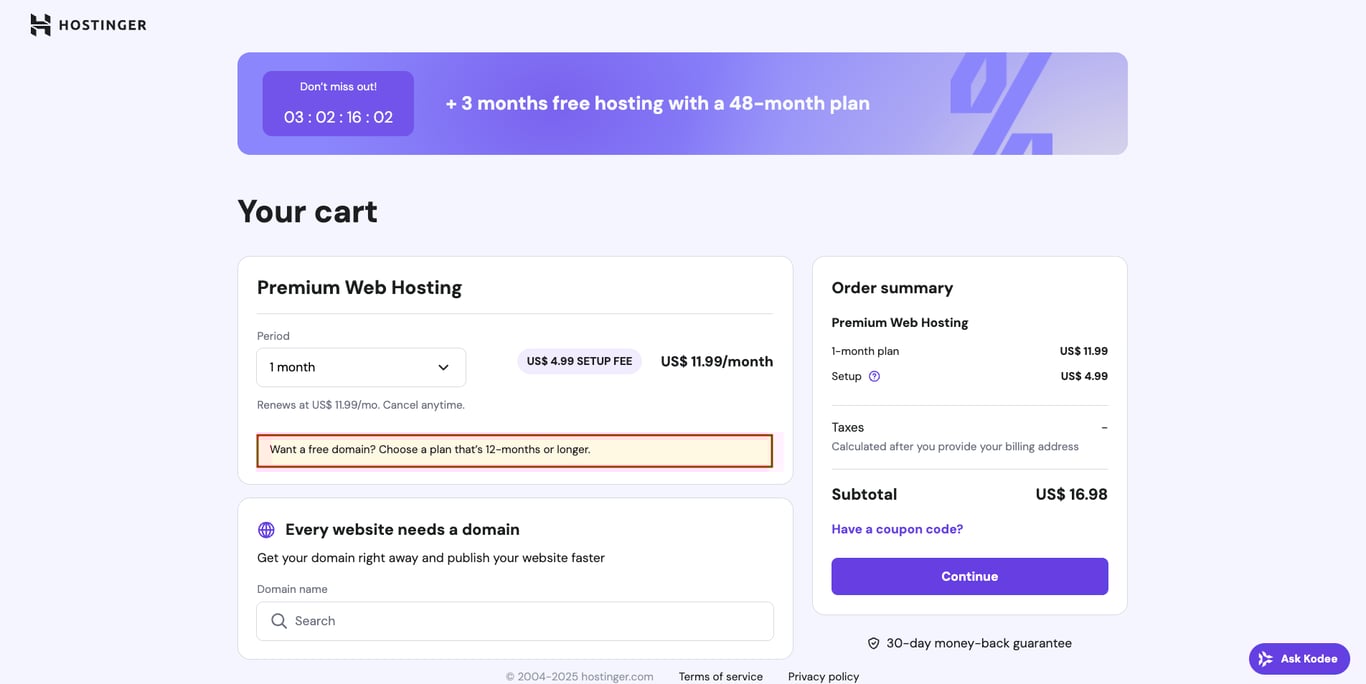Open the Terms of service page
The image size is (1366, 684).
point(720,676)
